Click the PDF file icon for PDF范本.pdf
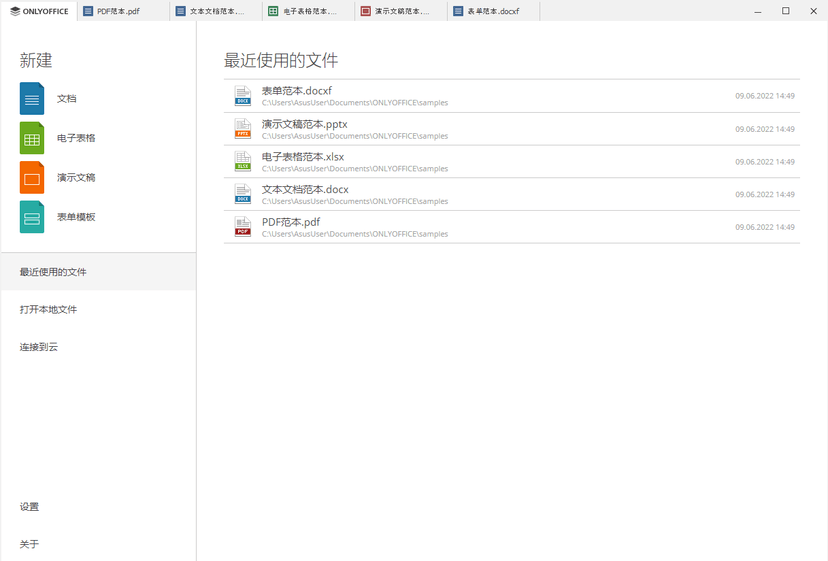This screenshot has height=561, width=828. point(243,227)
